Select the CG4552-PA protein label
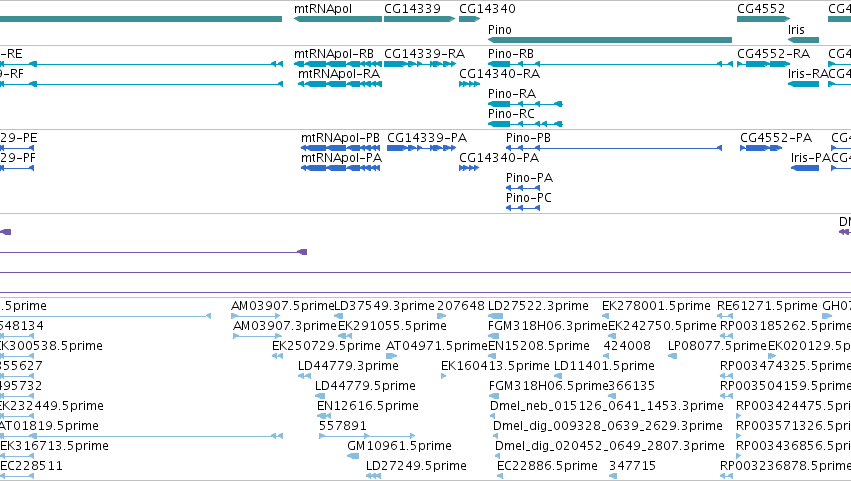851x481 pixels. coord(776,138)
